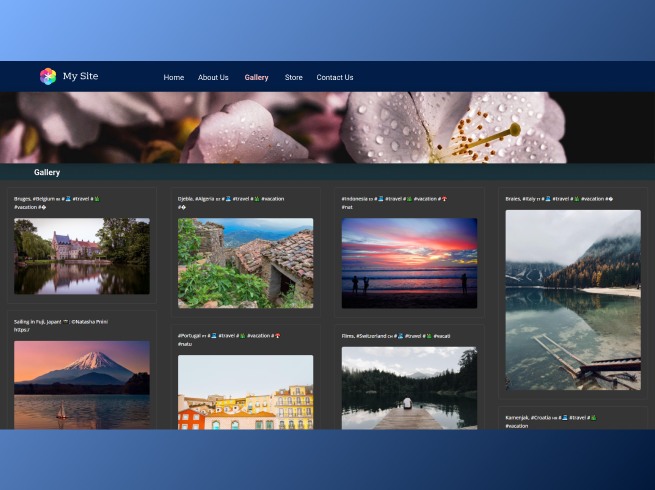655x490 pixels.
Task: Open the Djebla Algeria stone roof photo
Action: tap(246, 263)
